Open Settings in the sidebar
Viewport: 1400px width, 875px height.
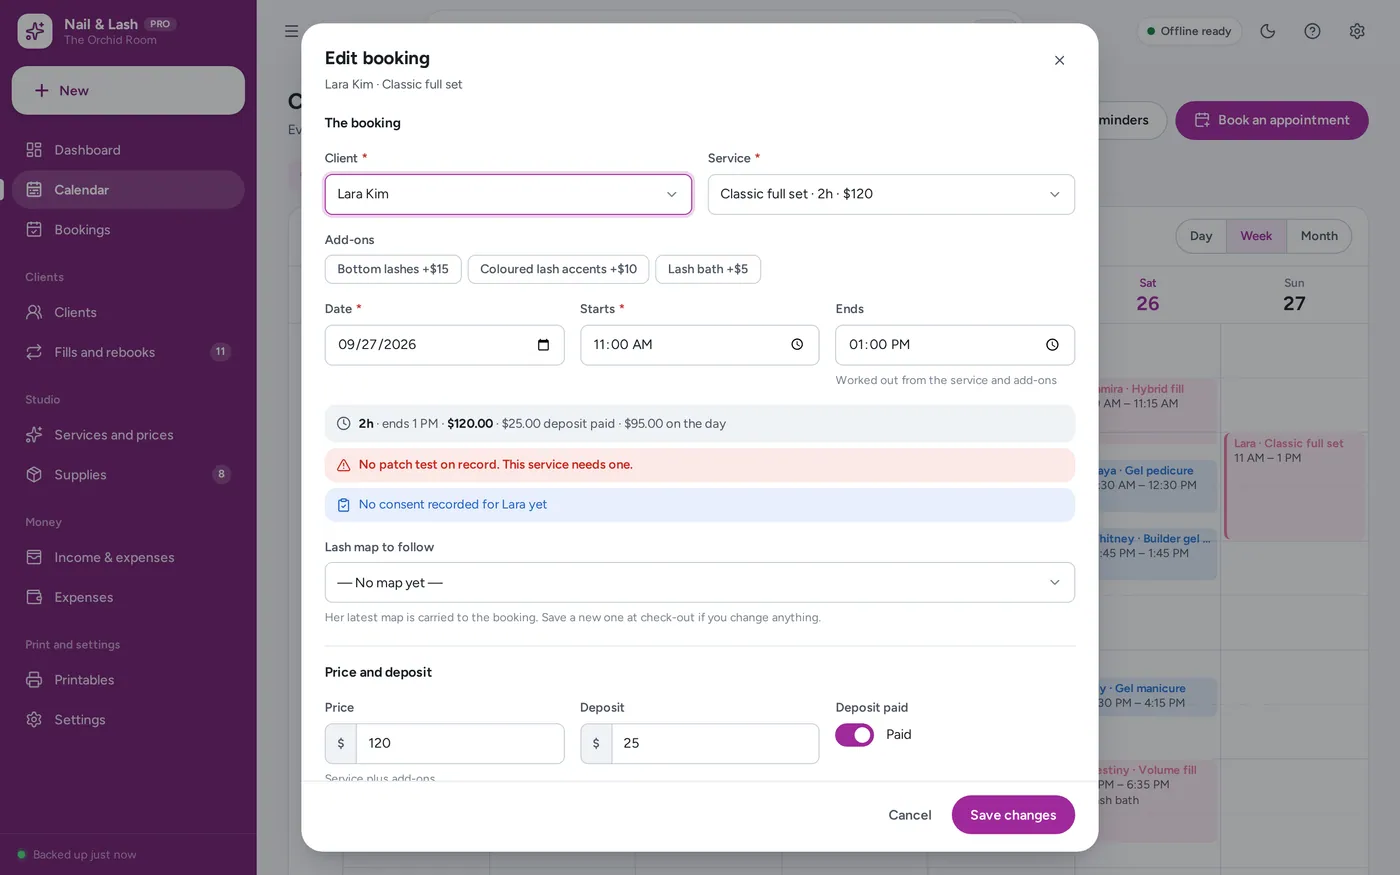coord(128,720)
